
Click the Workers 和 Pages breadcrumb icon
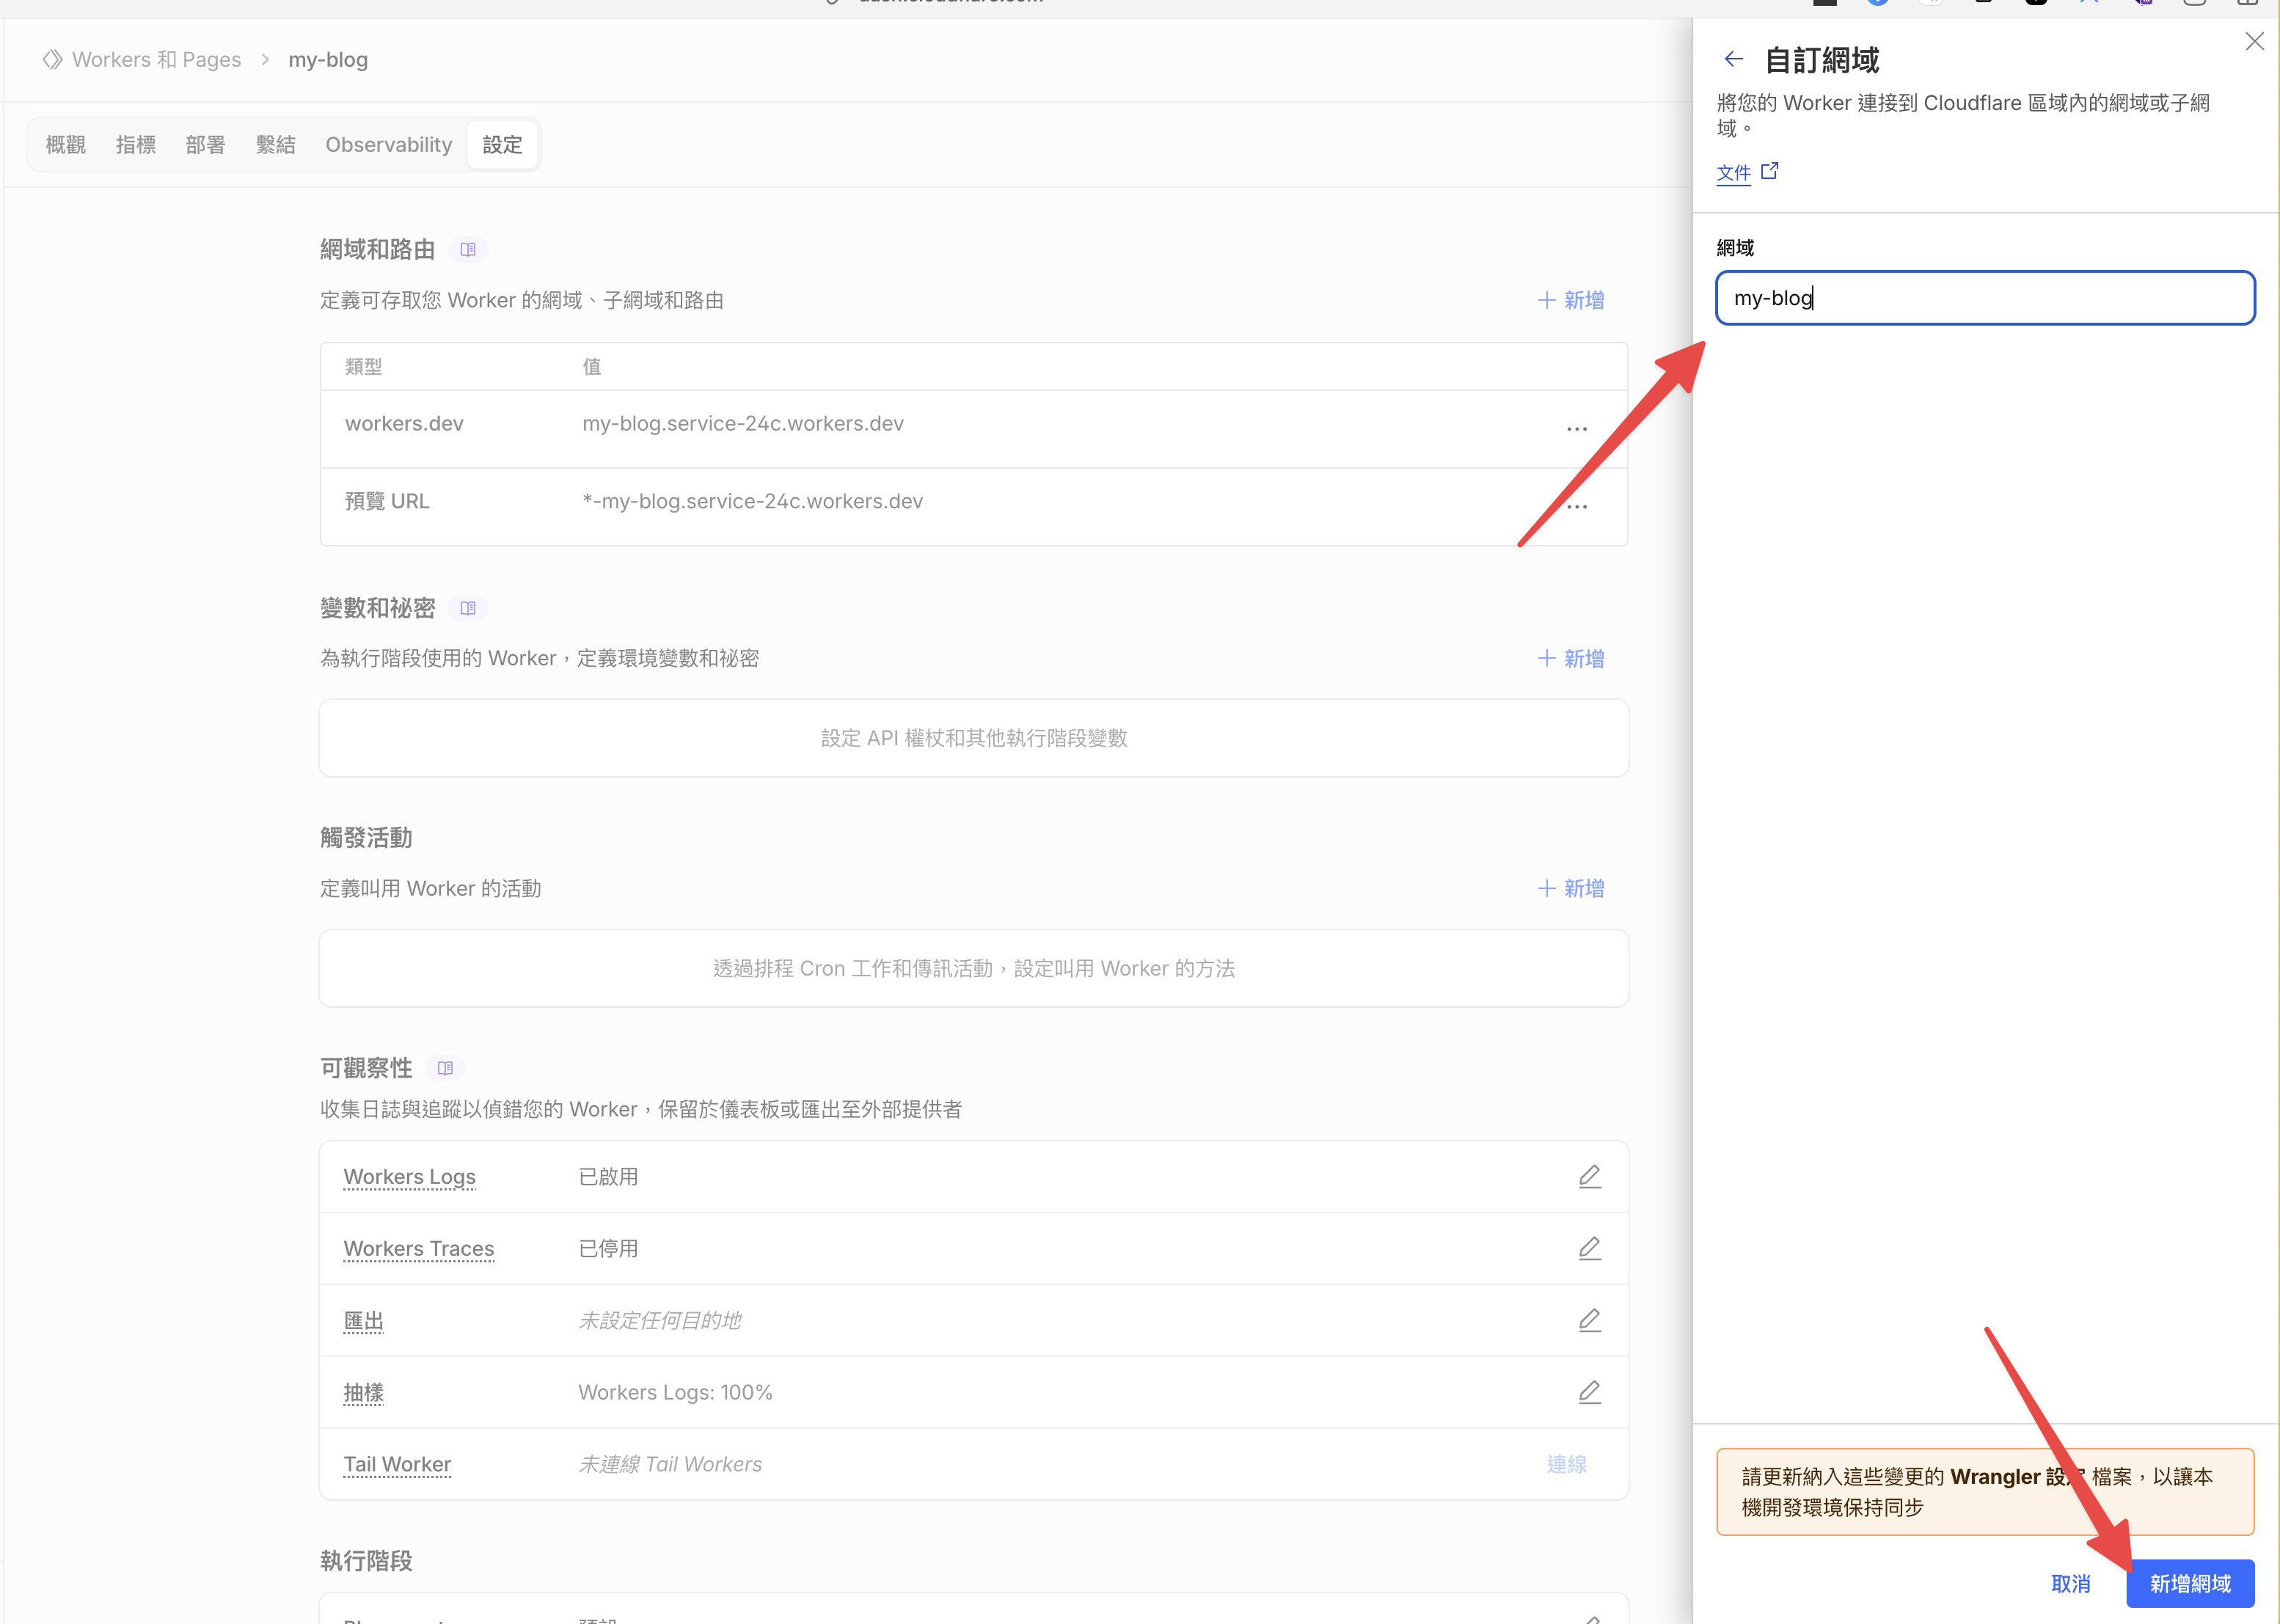tap(53, 59)
